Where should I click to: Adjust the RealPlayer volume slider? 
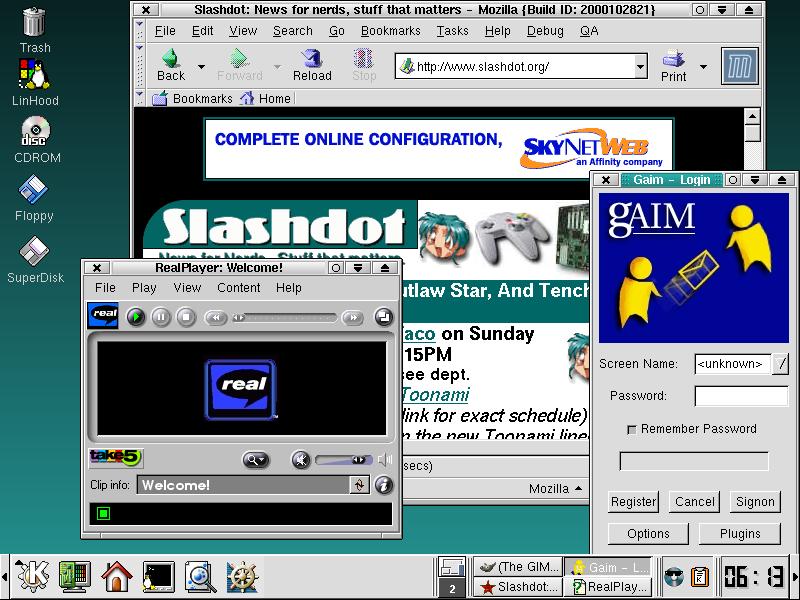point(343,460)
